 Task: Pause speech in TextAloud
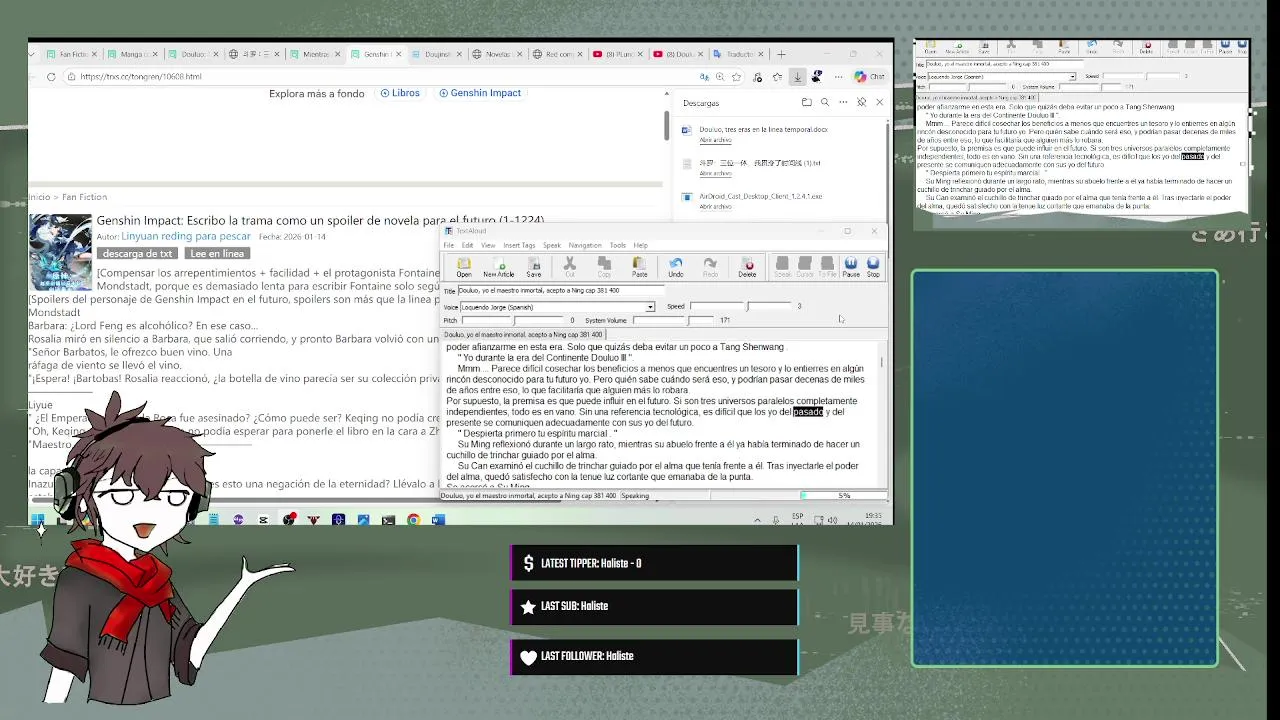[x=851, y=267]
